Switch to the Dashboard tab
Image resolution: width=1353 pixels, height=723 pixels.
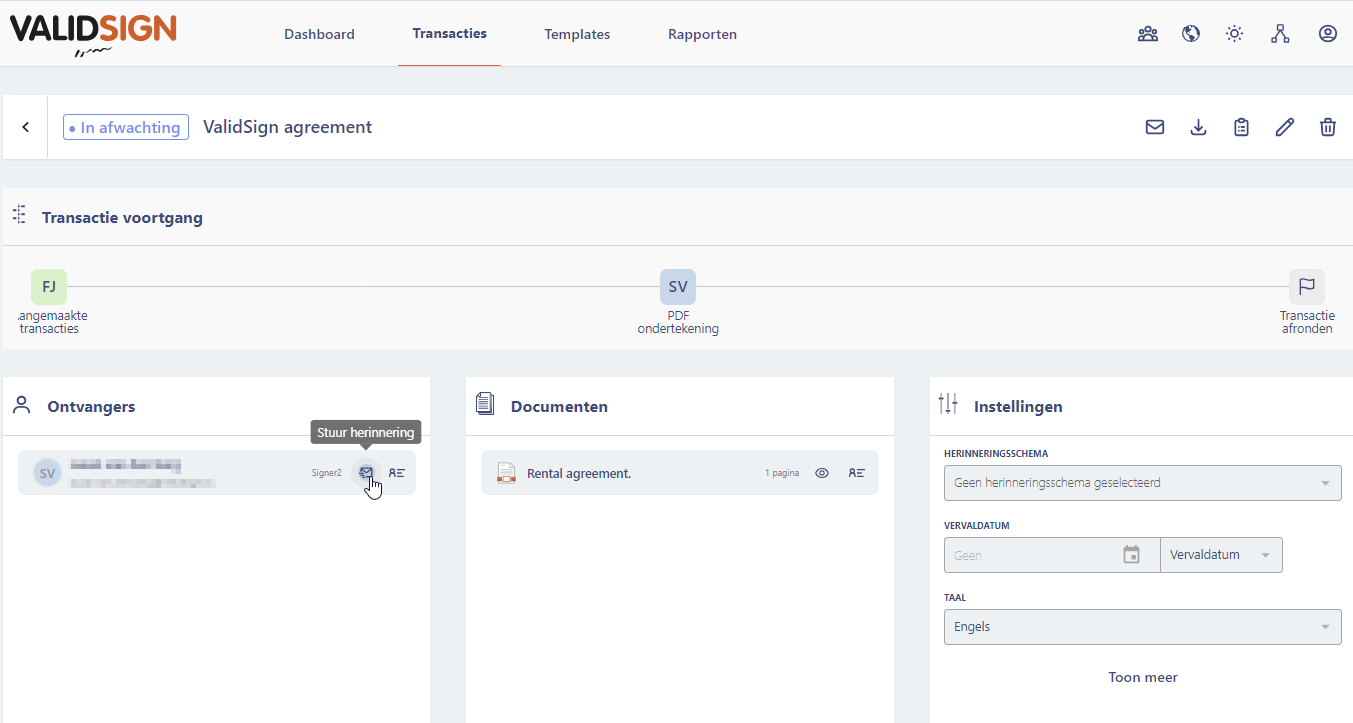pos(319,34)
